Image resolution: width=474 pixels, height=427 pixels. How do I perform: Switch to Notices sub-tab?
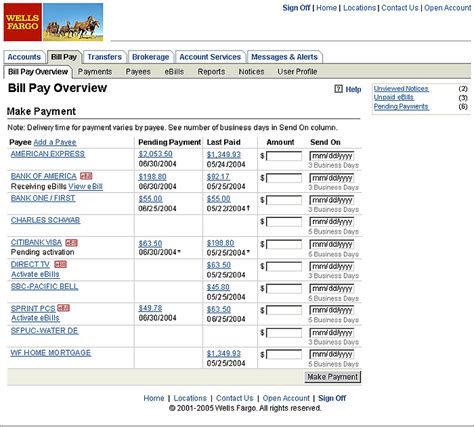point(251,72)
